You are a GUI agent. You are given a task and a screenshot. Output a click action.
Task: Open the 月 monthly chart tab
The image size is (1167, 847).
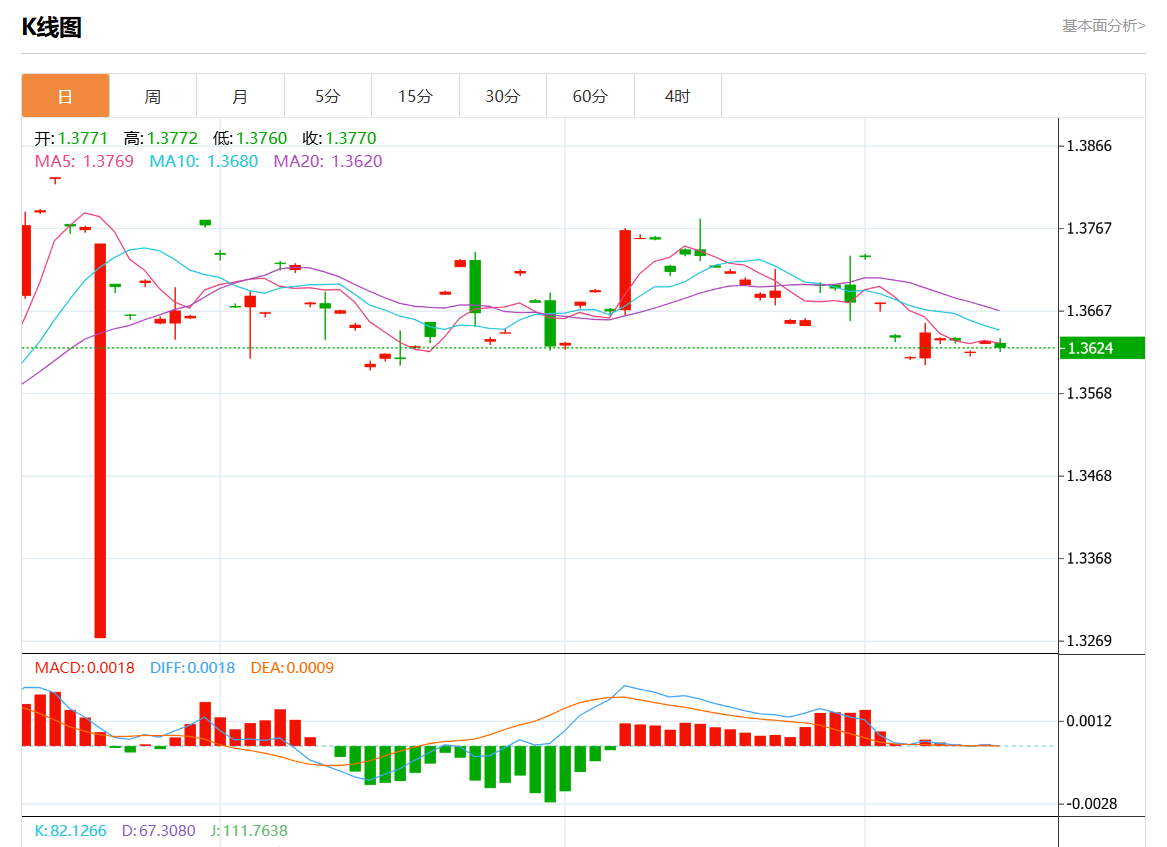point(240,96)
